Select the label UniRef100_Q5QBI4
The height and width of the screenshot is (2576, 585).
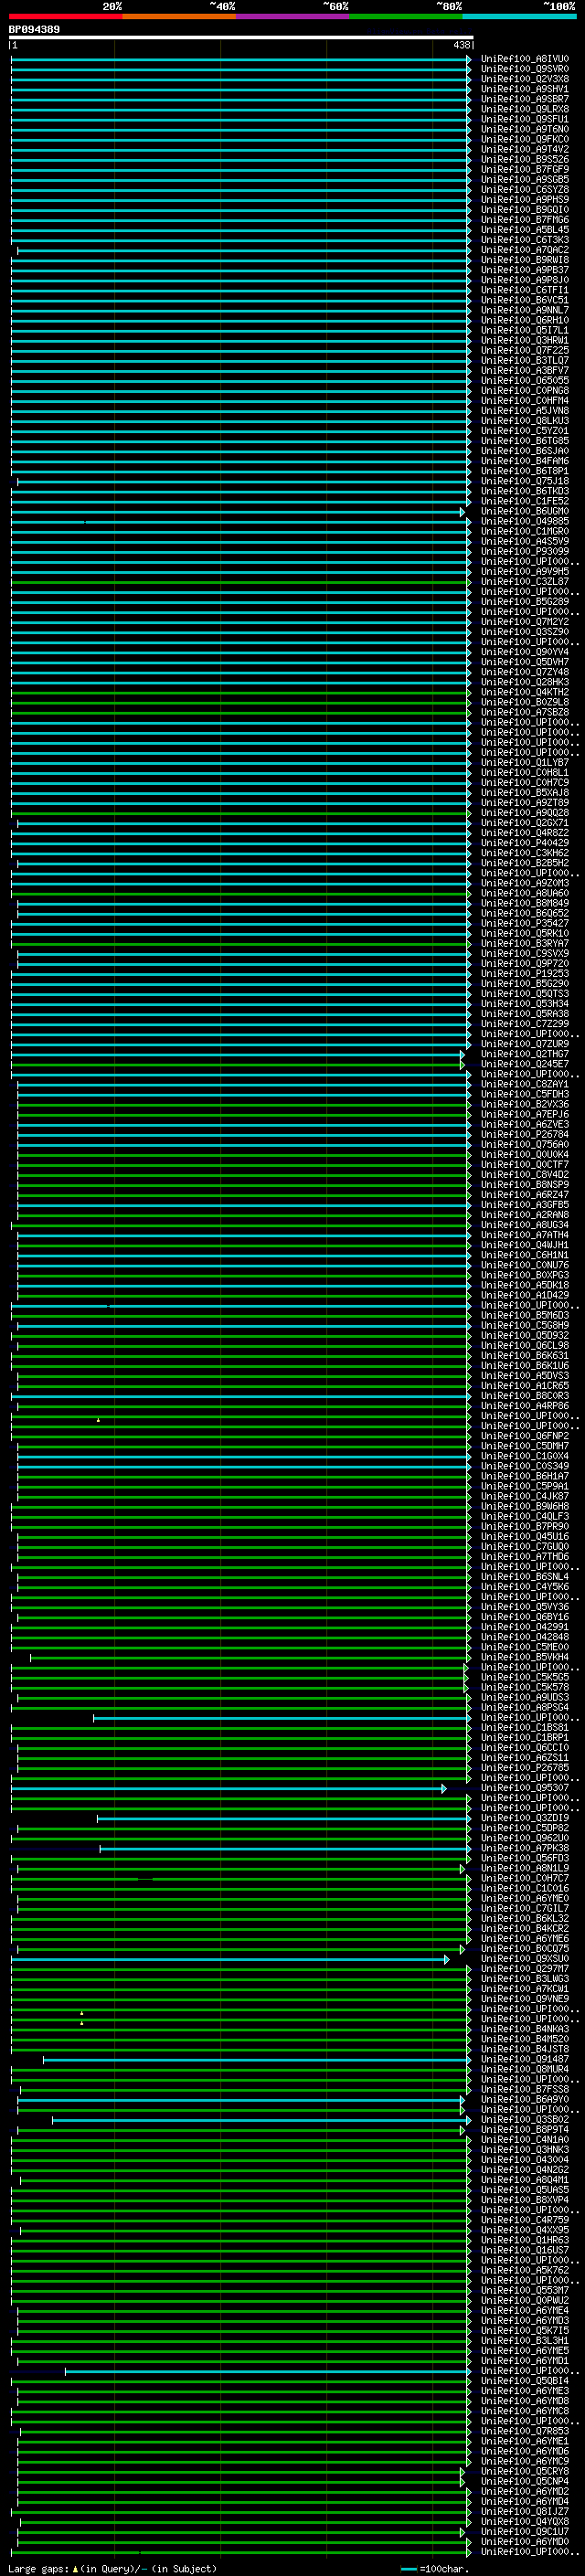coord(524,2381)
